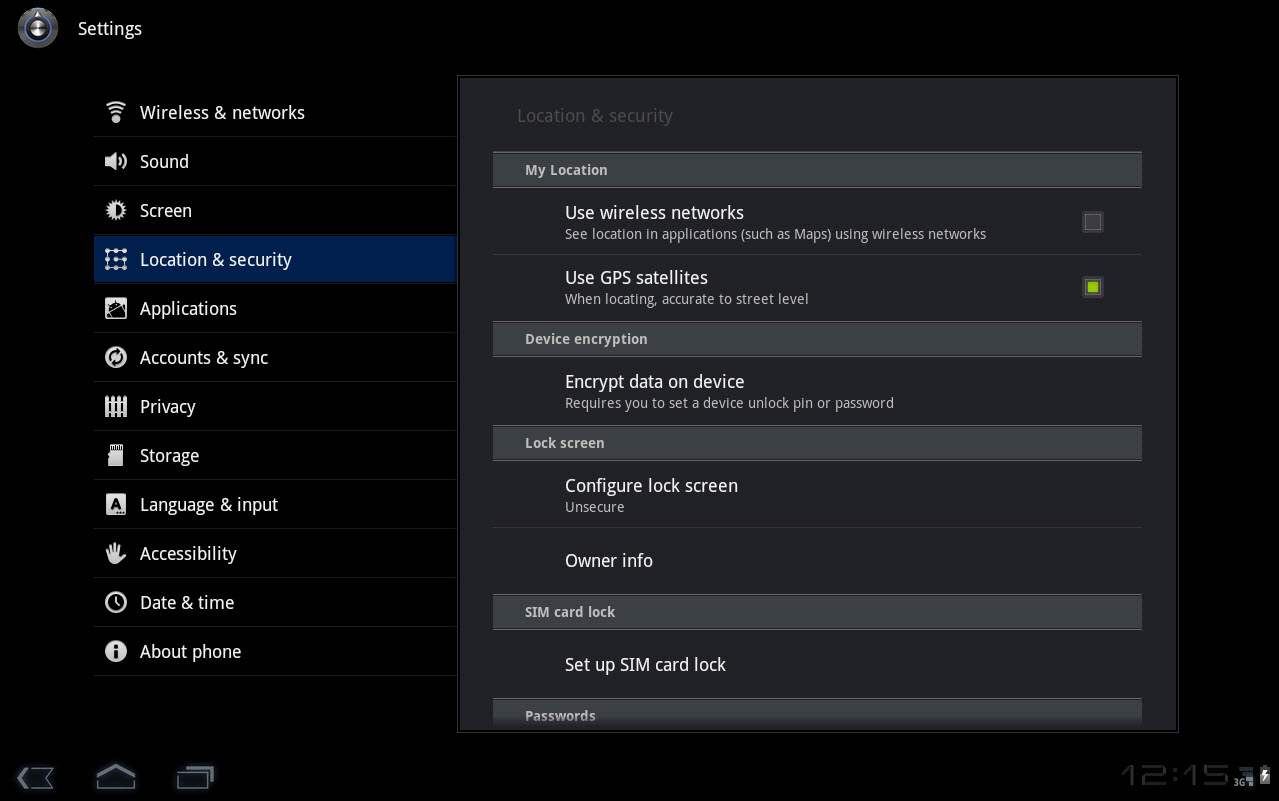Tap the Storage SD card icon

pos(116,455)
